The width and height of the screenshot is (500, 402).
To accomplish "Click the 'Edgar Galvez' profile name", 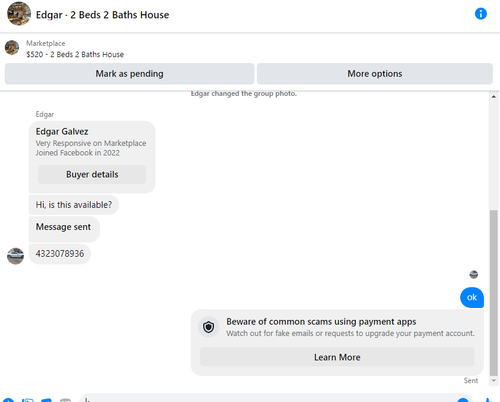I will [62, 132].
